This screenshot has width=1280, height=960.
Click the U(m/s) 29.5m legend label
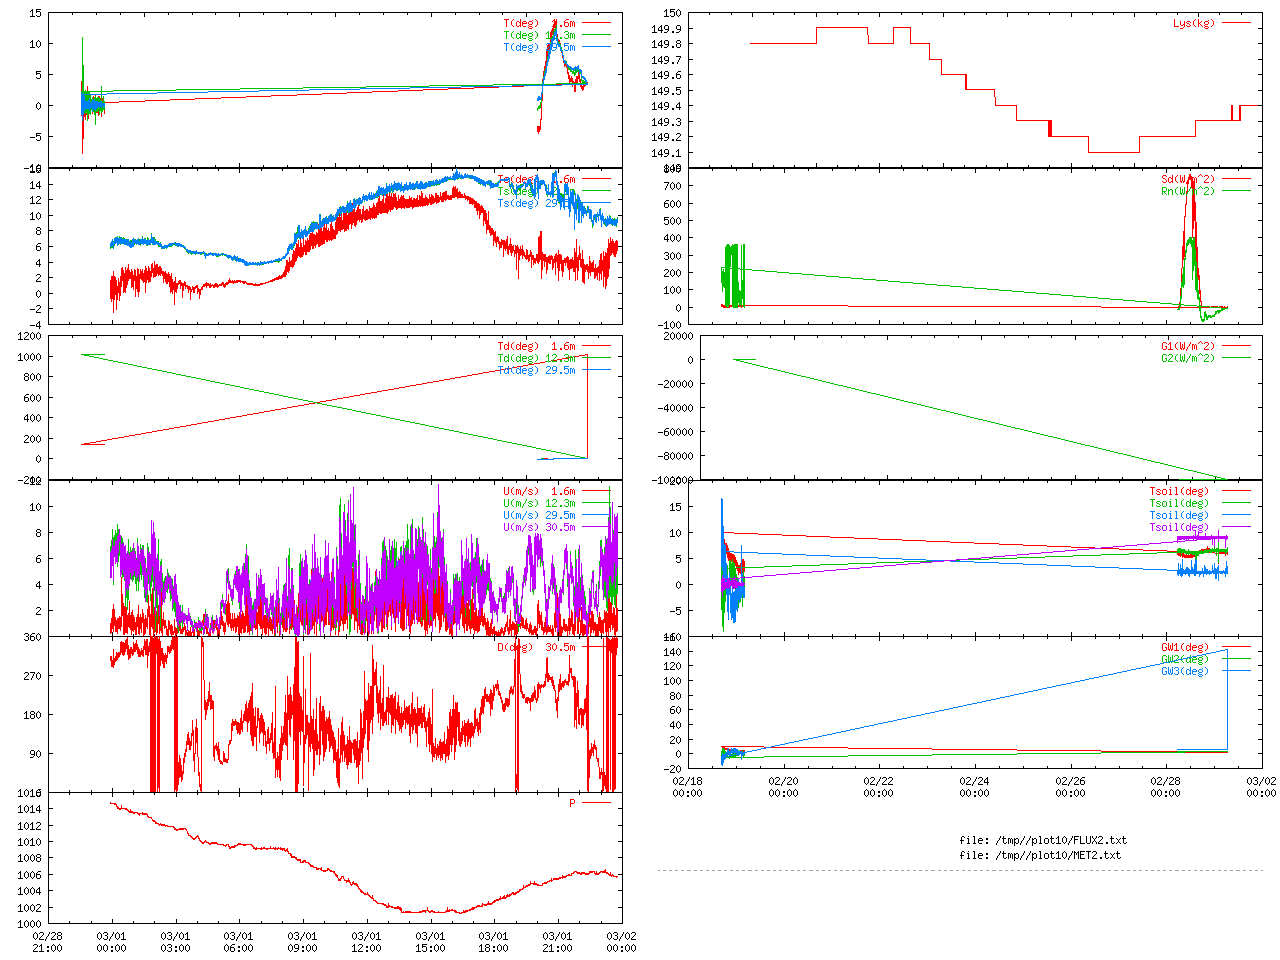click(539, 515)
